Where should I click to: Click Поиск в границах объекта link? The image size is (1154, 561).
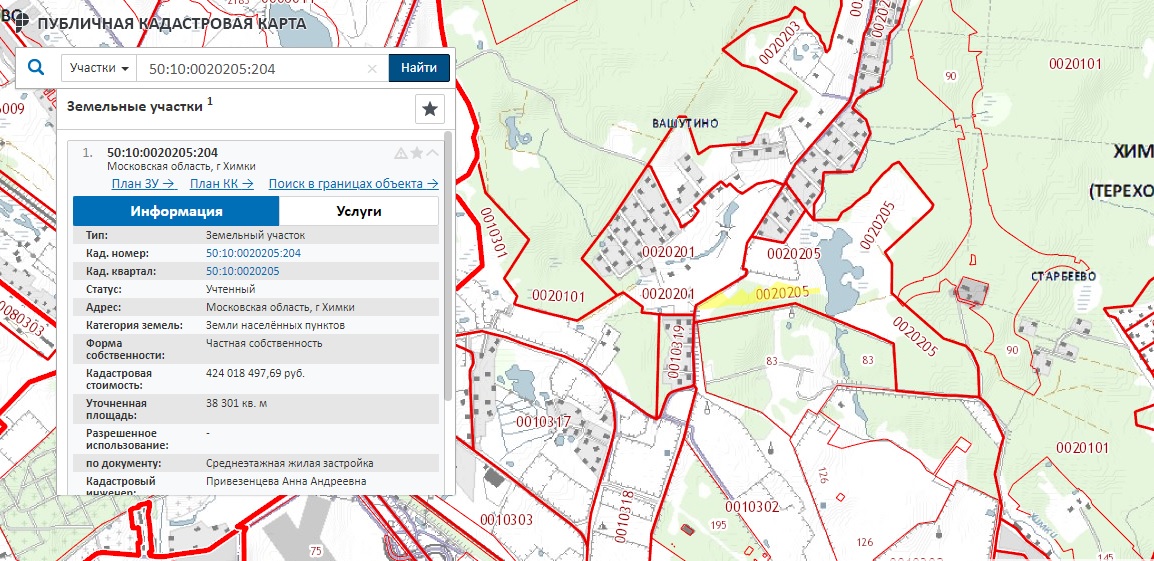tap(353, 184)
